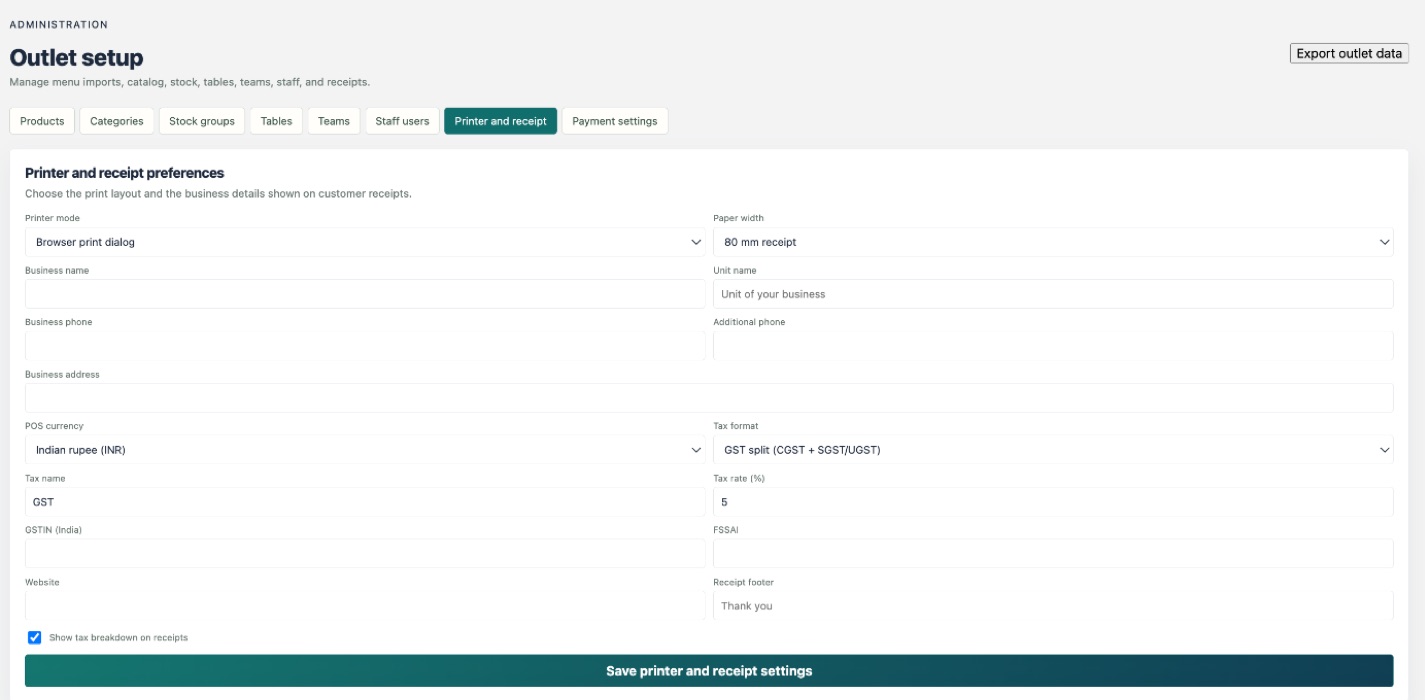
Task: Switch to the Payment settings tab
Action: coord(615,121)
